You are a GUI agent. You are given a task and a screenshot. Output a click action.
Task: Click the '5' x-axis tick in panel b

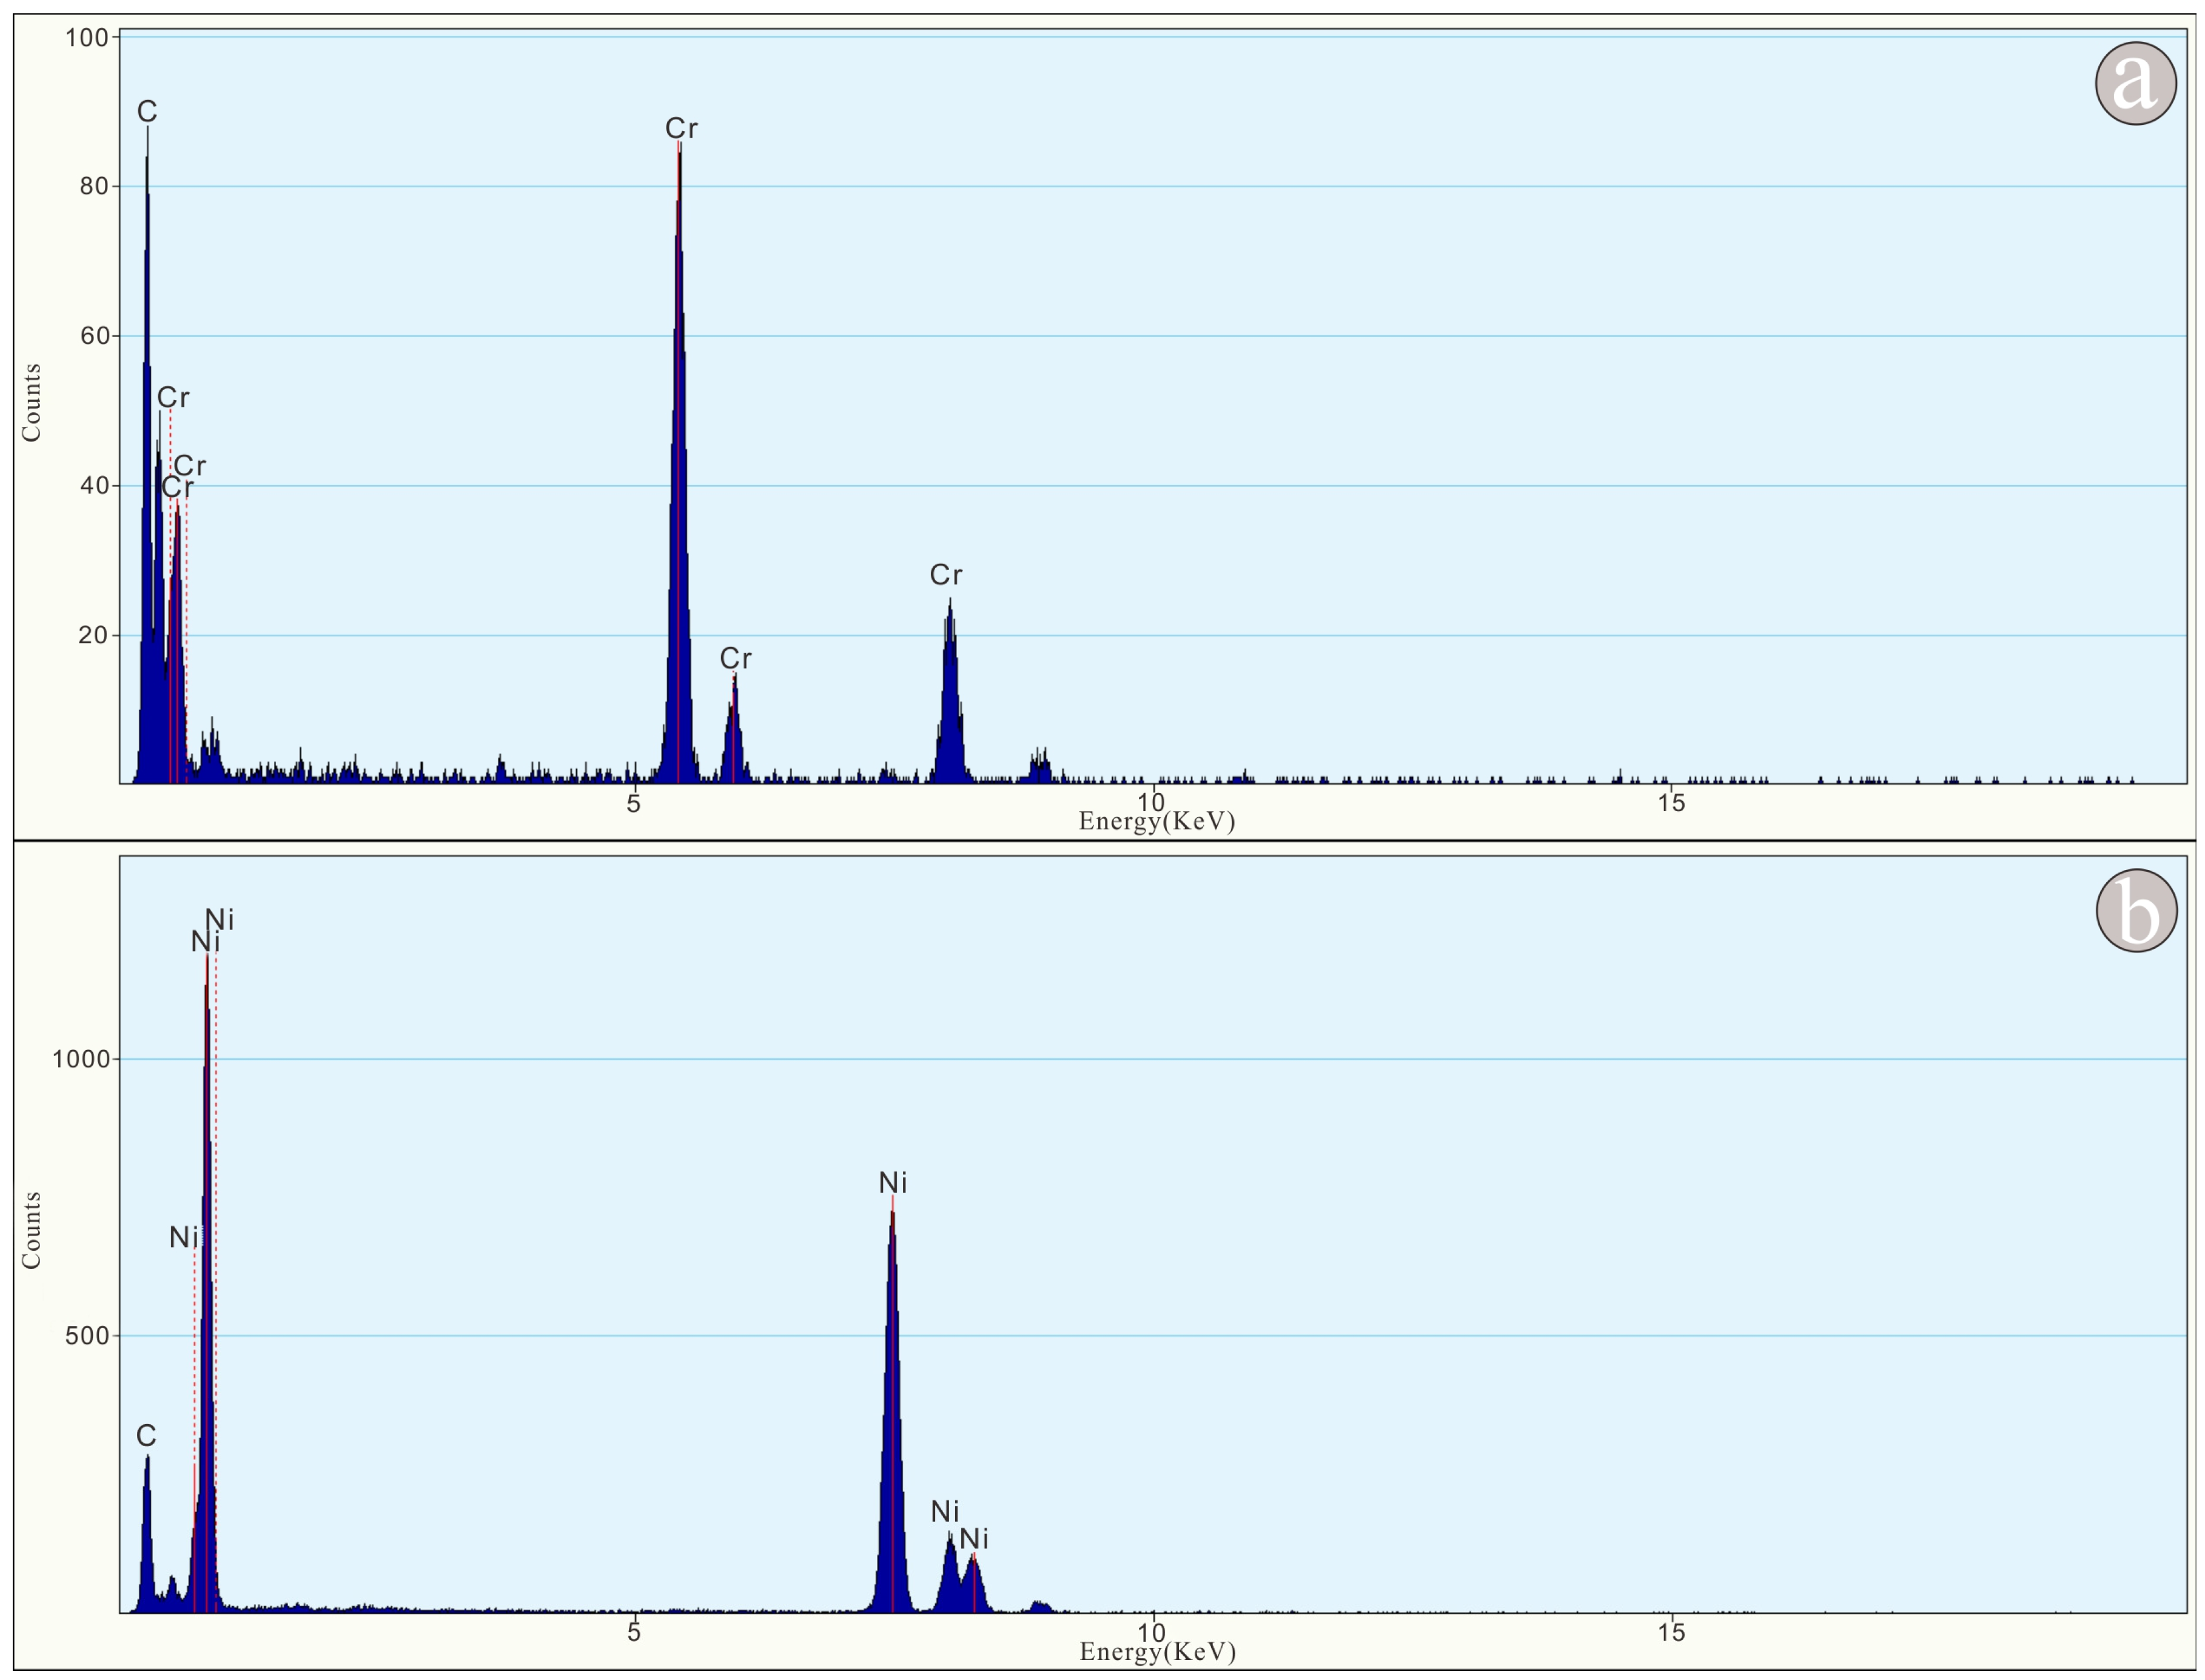pos(633,1633)
